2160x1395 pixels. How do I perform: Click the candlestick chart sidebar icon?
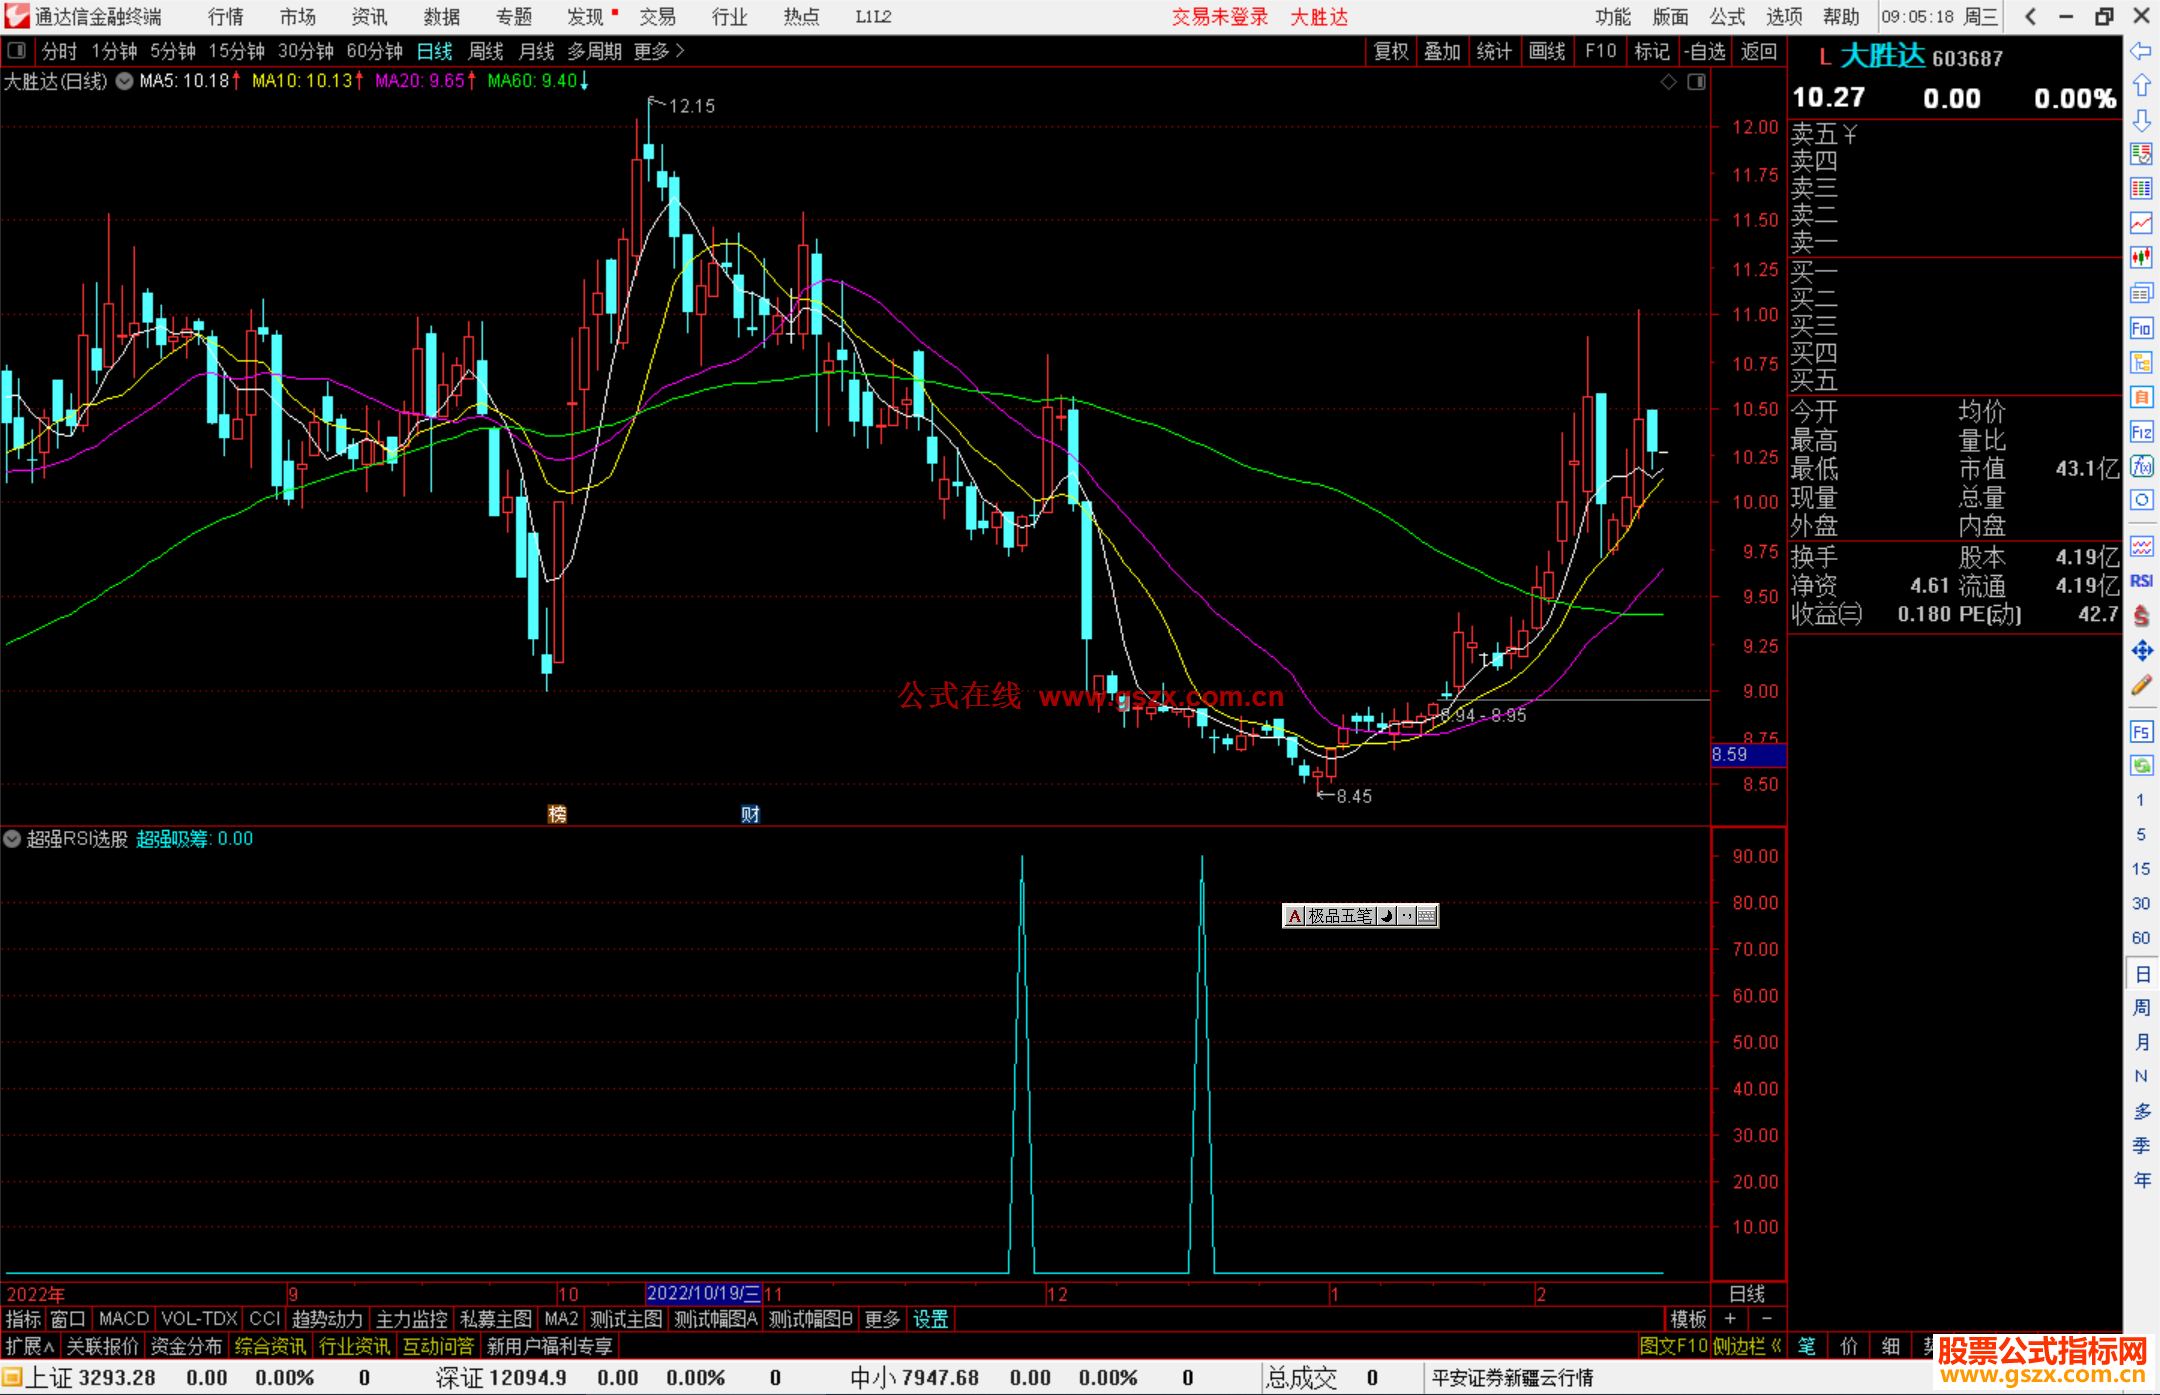(x=2141, y=258)
